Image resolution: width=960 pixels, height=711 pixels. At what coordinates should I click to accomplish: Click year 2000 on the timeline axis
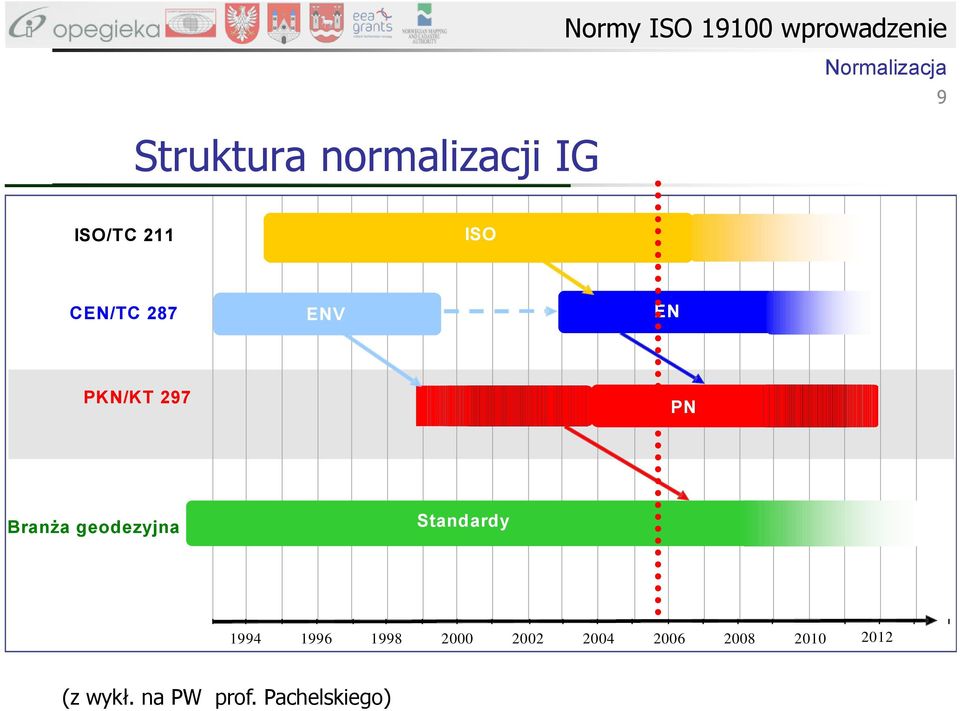pyautogui.click(x=457, y=638)
